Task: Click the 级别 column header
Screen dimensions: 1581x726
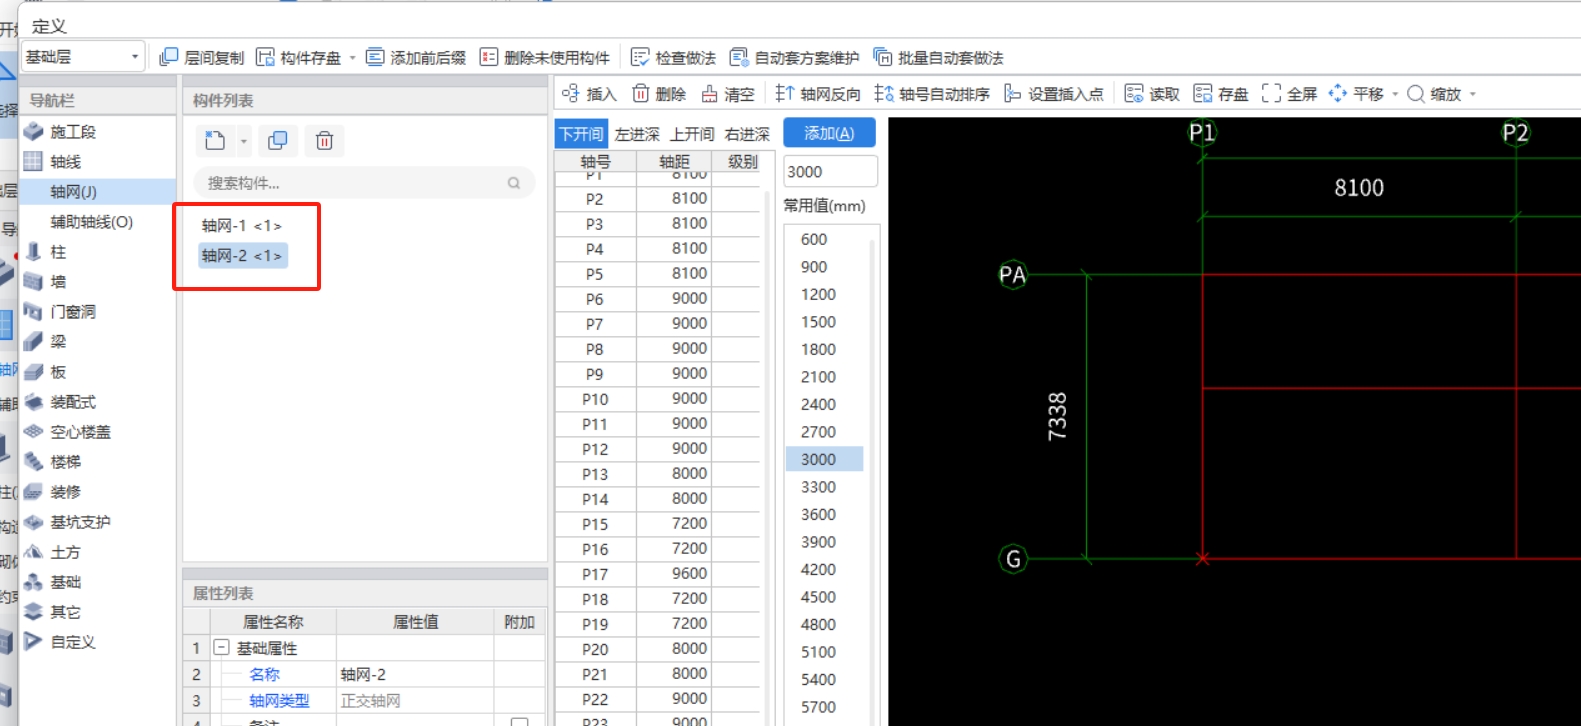Action: 742,161
